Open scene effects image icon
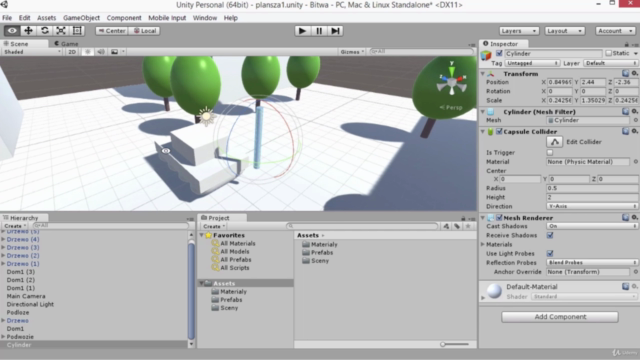This screenshot has width=640, height=360. tap(115, 52)
